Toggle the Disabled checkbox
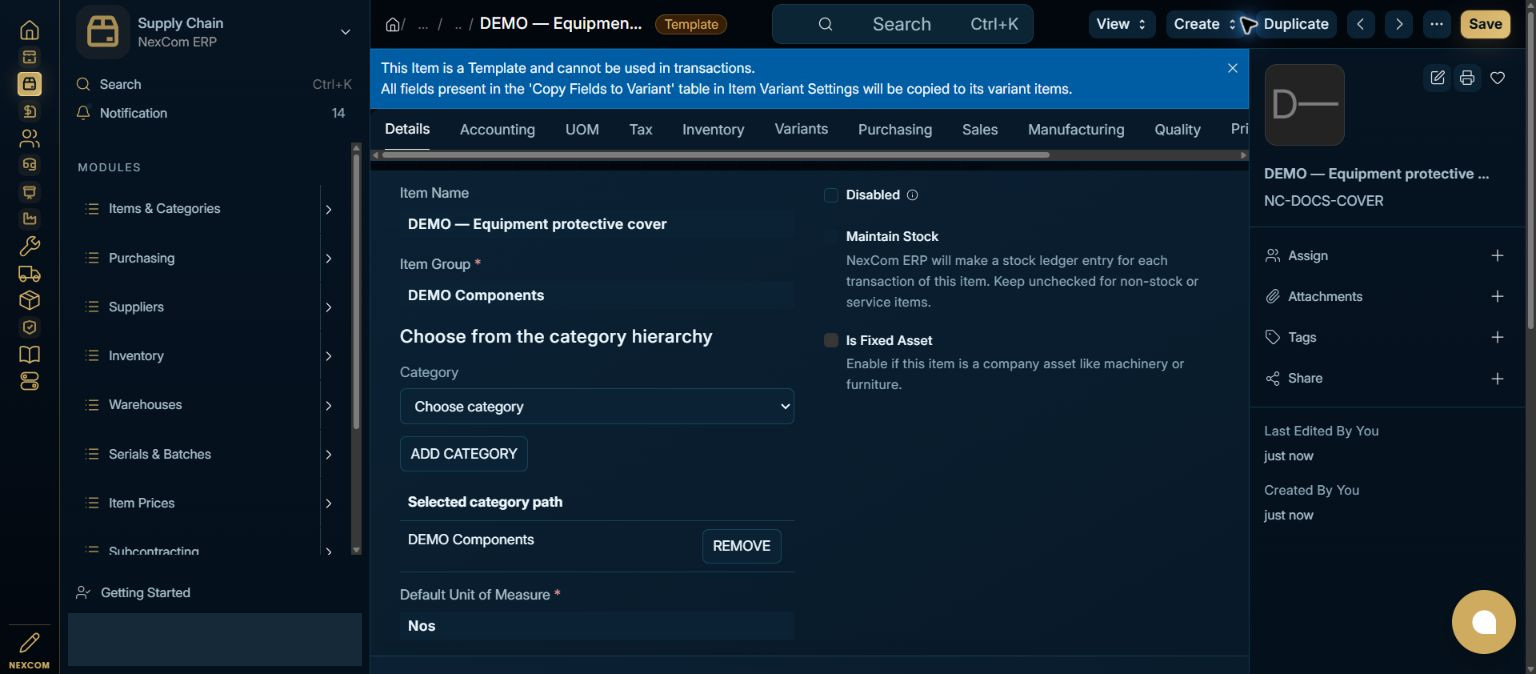 coord(831,195)
